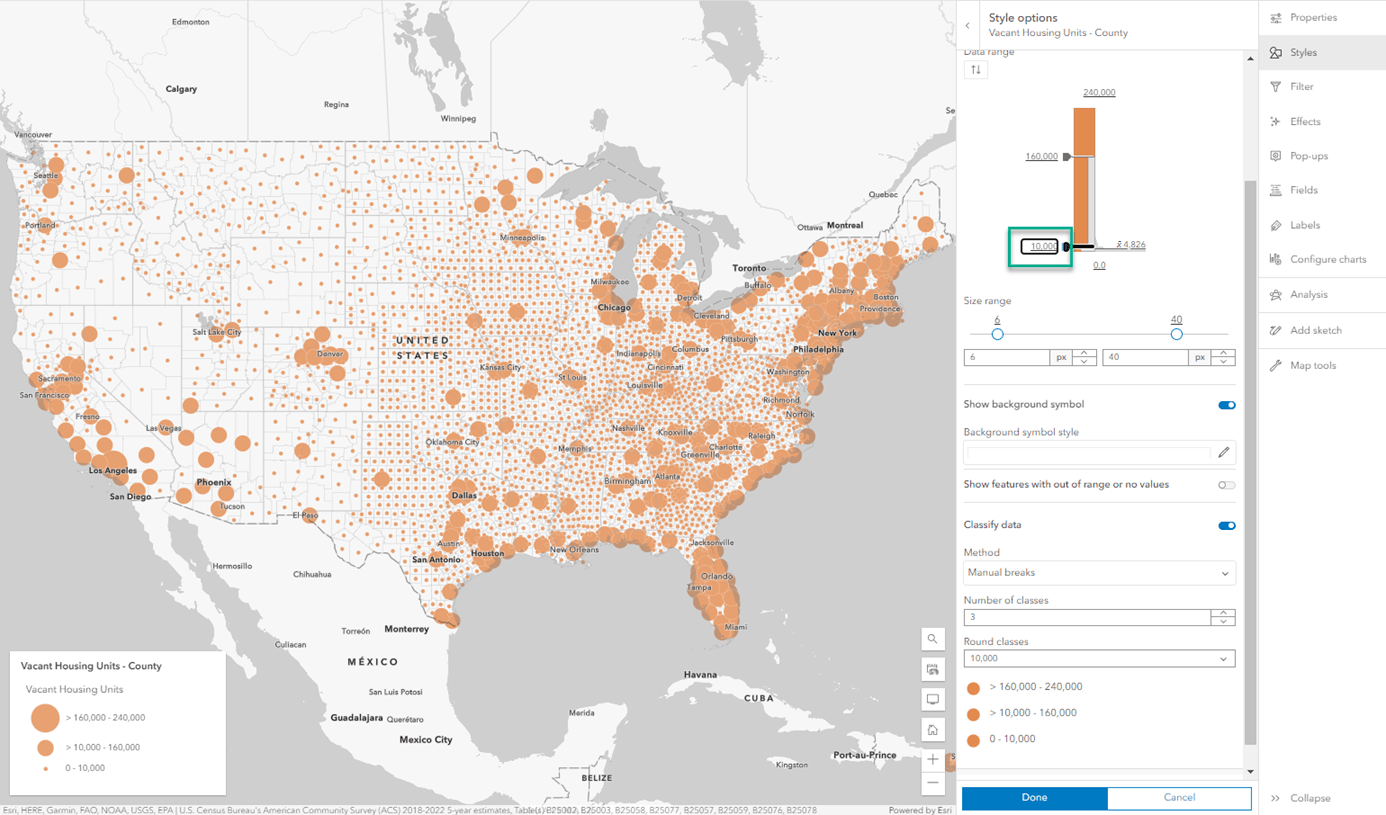
Task: Click the Powered by Esri link
Action: pyautogui.click(x=921, y=810)
